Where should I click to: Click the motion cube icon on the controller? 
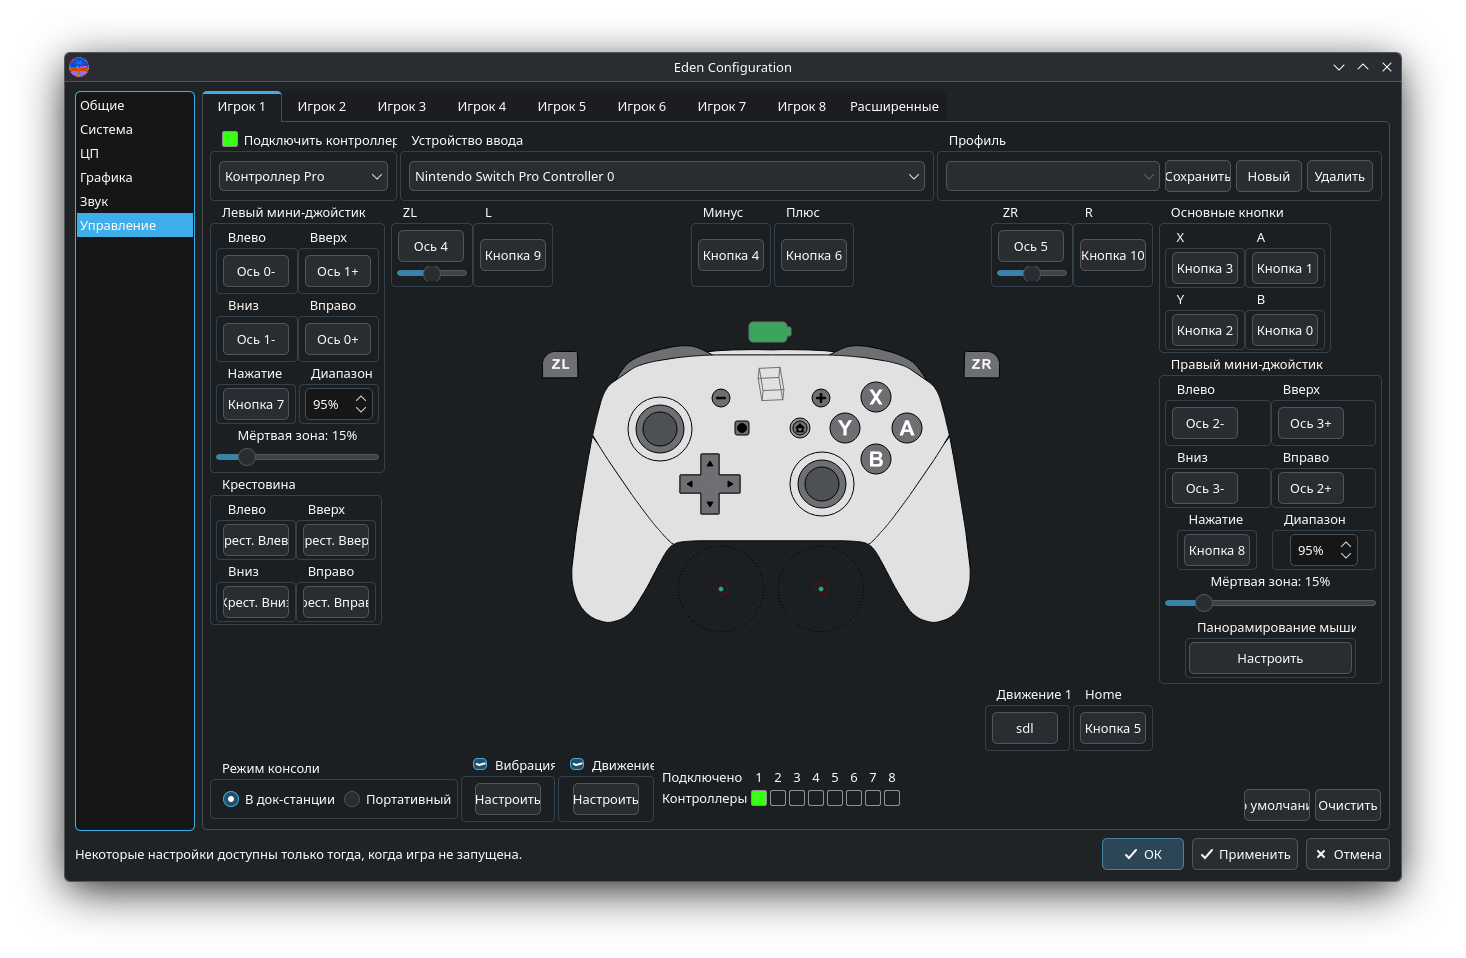point(771,384)
